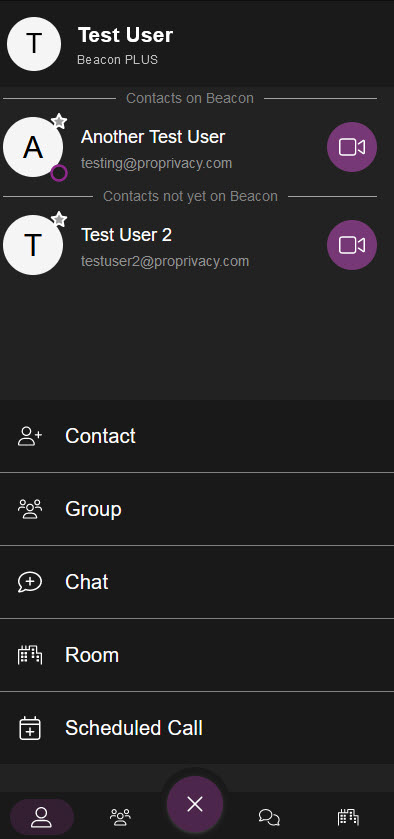Click the group people icon in menu
This screenshot has height=839, width=394.
tap(30, 509)
